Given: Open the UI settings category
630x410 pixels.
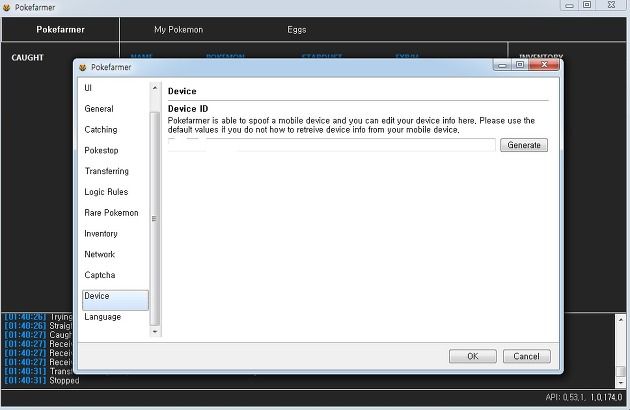Looking at the screenshot, I should coord(88,88).
